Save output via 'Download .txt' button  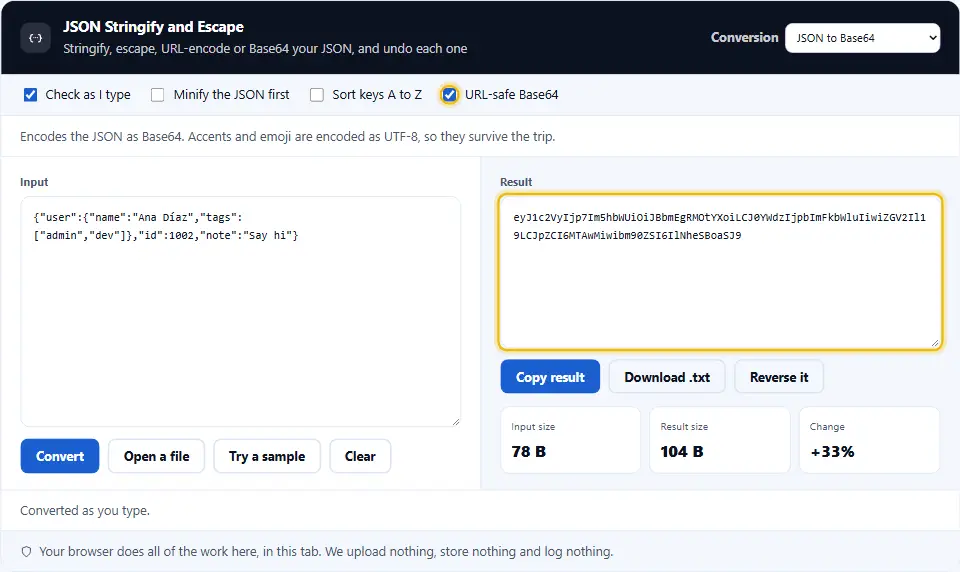[x=667, y=377]
